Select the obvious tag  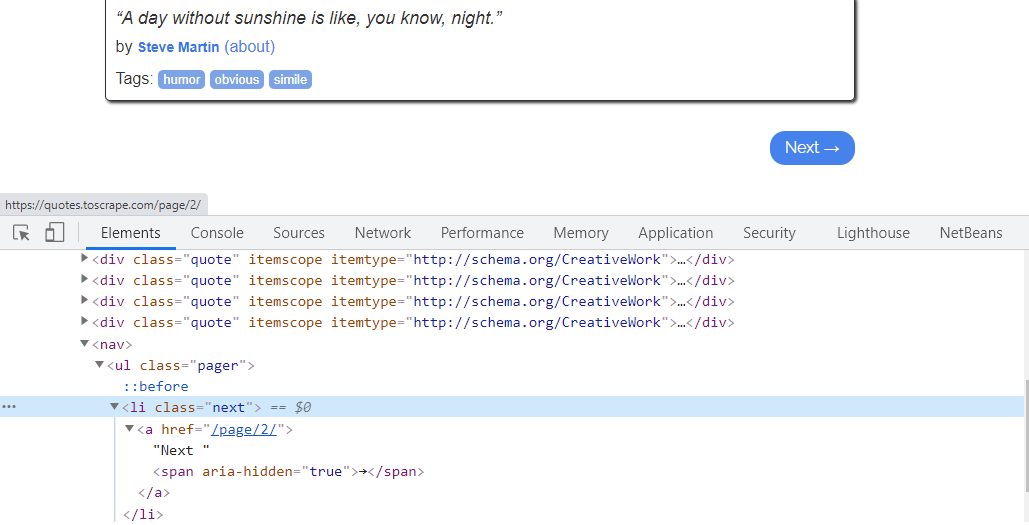(x=237, y=80)
